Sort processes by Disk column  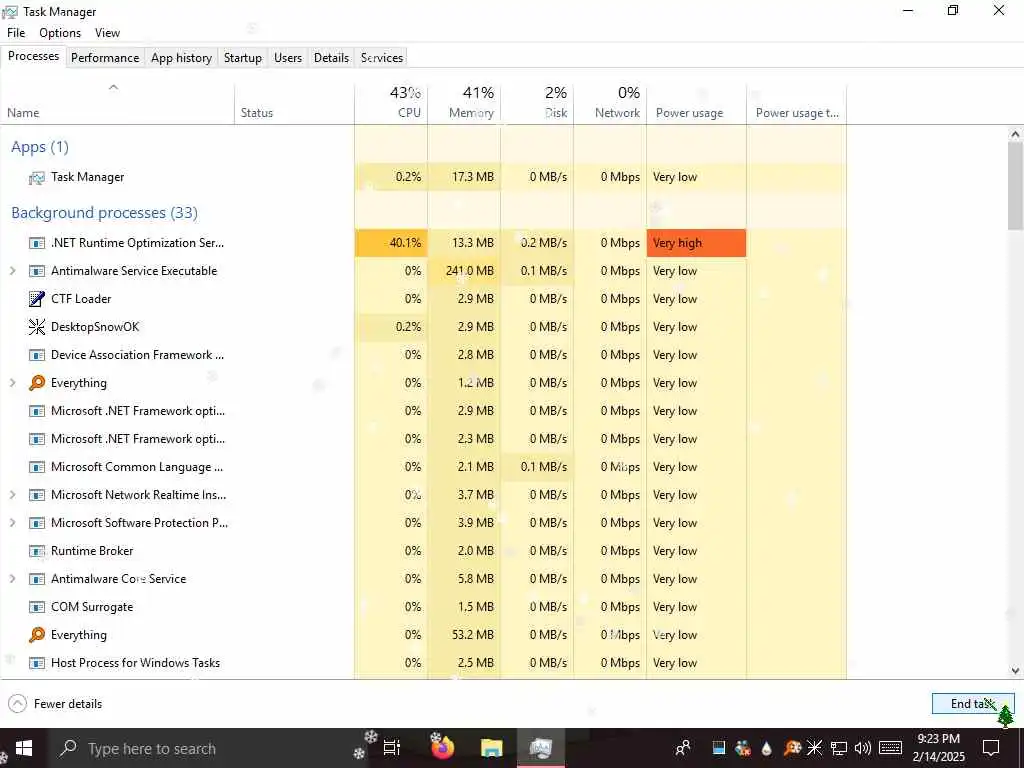point(537,104)
